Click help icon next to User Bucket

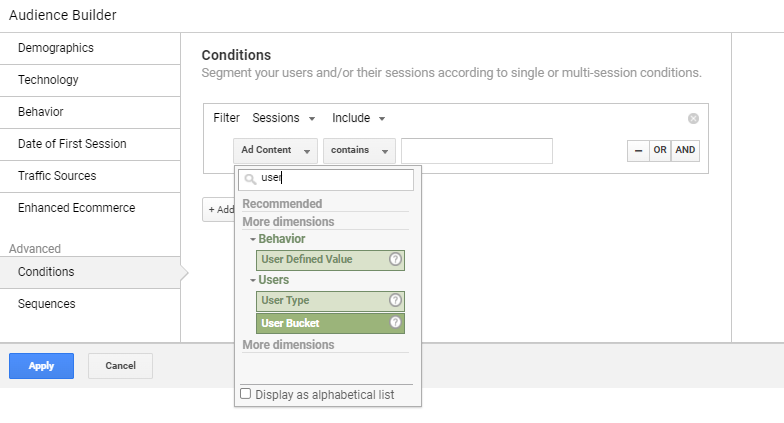click(395, 323)
